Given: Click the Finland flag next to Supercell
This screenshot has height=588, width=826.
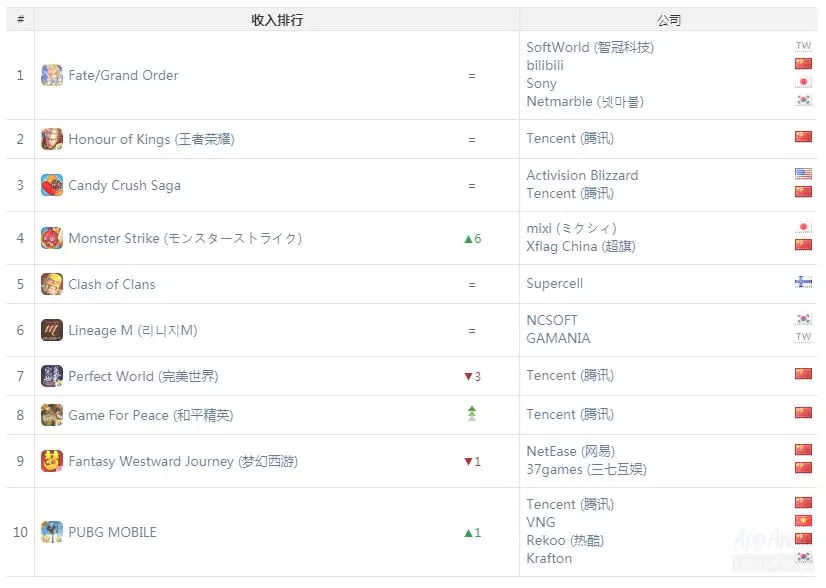Looking at the screenshot, I should click(803, 283).
